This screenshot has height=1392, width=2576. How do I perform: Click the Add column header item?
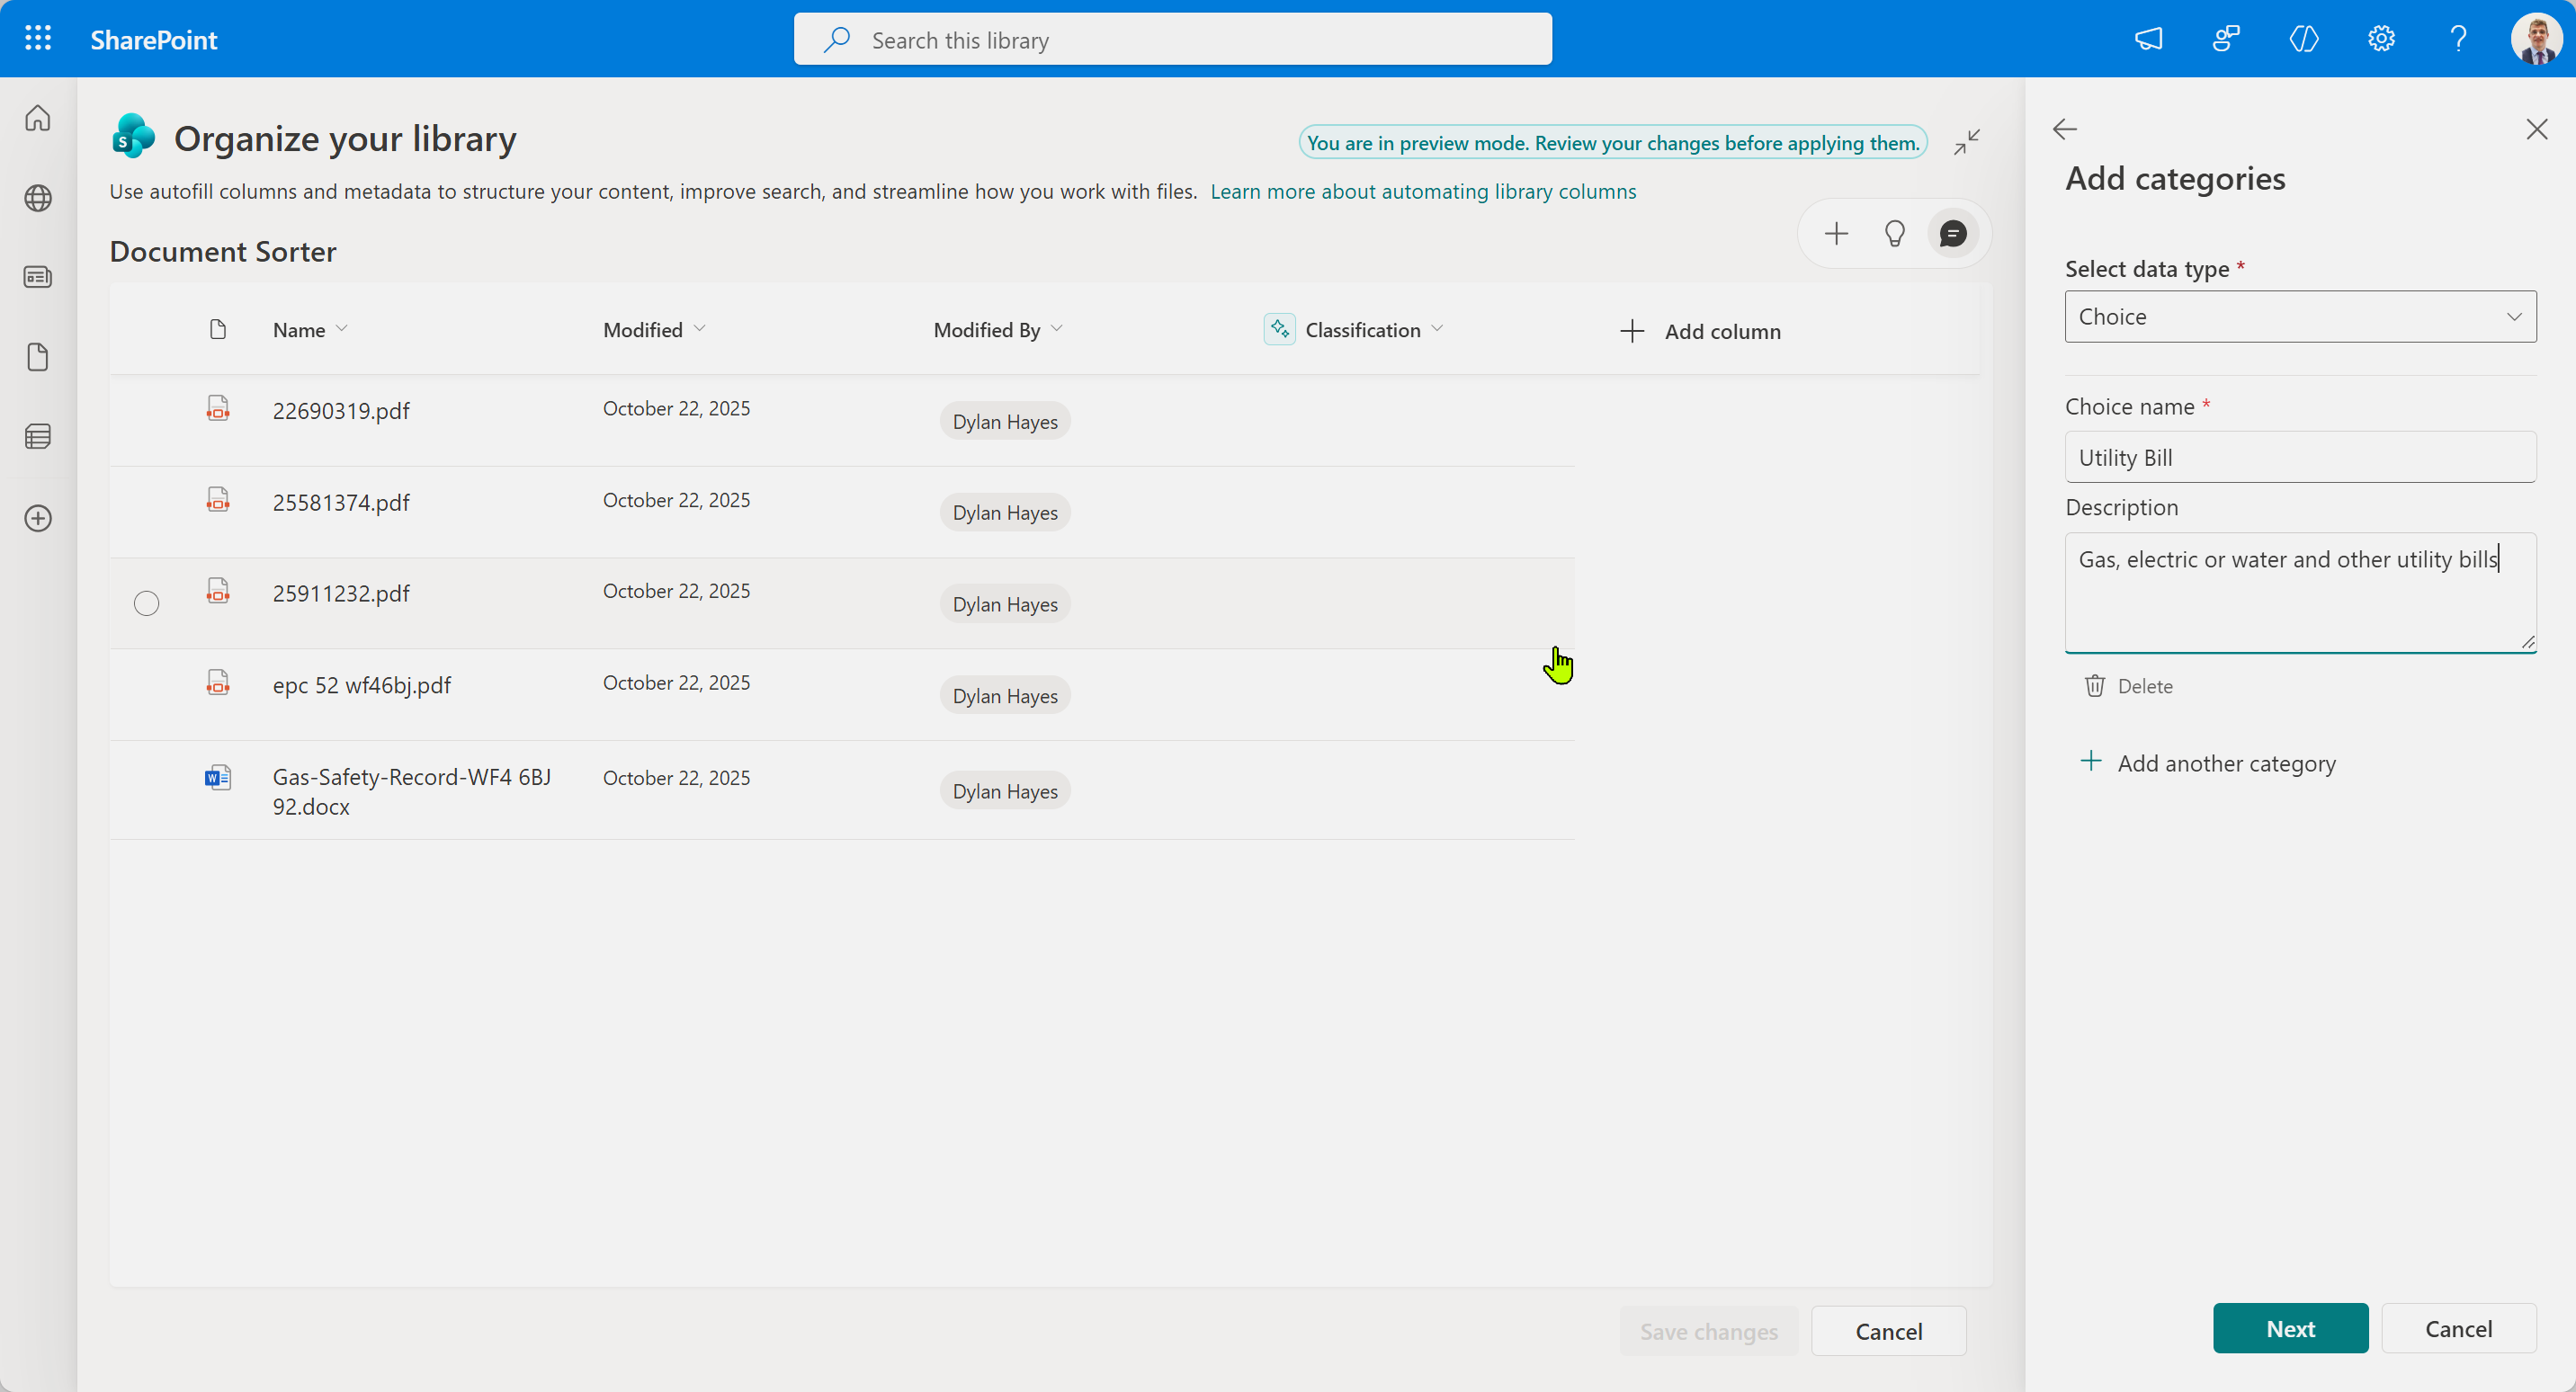pyautogui.click(x=1700, y=331)
